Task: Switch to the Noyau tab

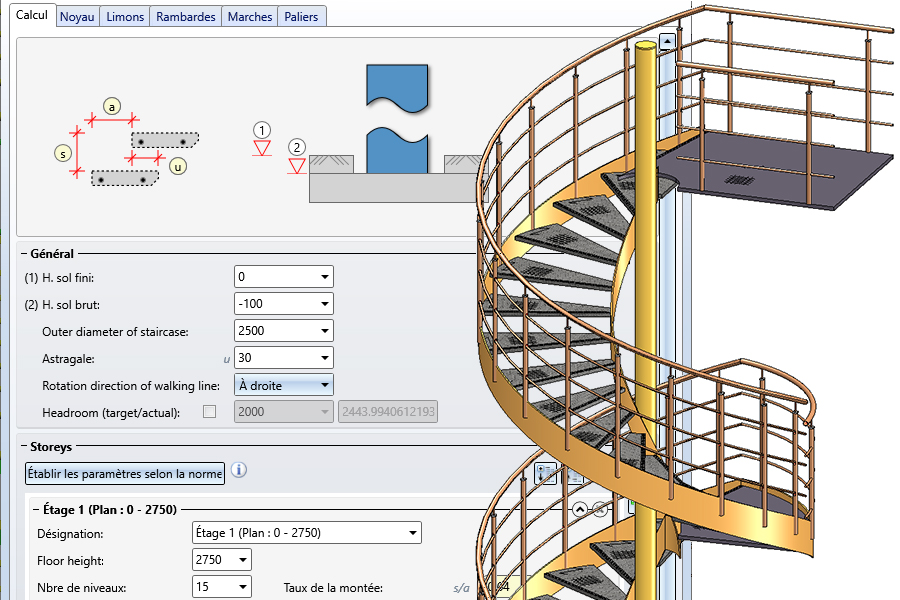Action: (x=77, y=17)
